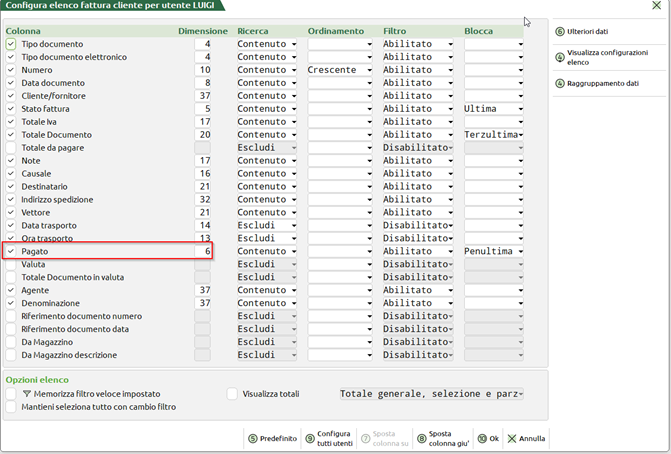Open the Totale generale selection dropdown
The height and width of the screenshot is (454, 671).
point(518,394)
